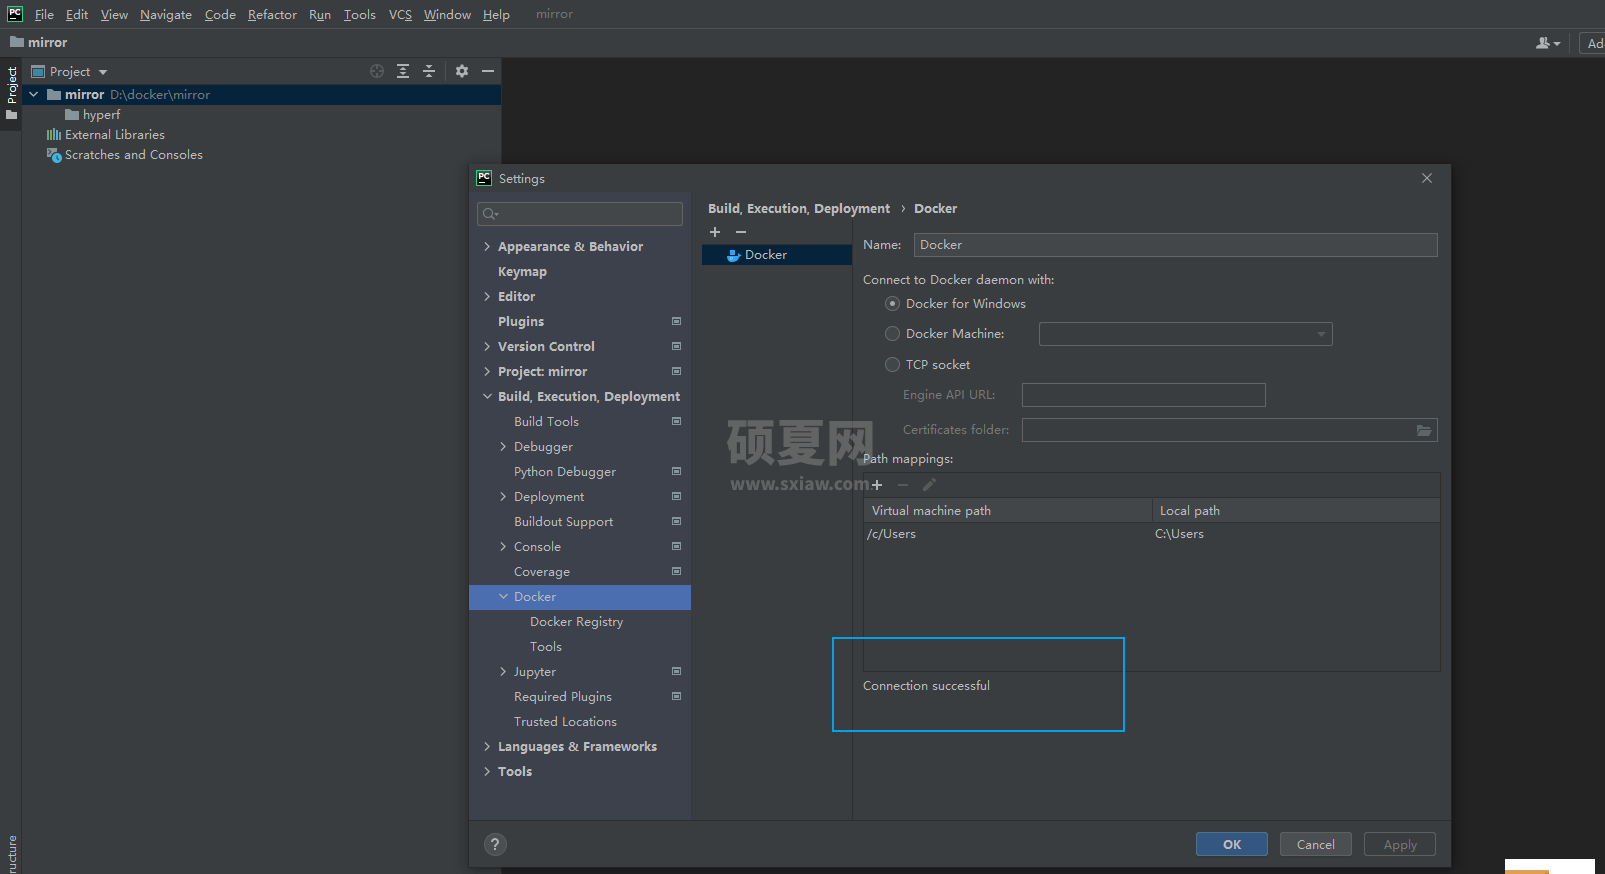Remove the selected path mapping
Image resolution: width=1605 pixels, height=874 pixels.
coord(903,485)
